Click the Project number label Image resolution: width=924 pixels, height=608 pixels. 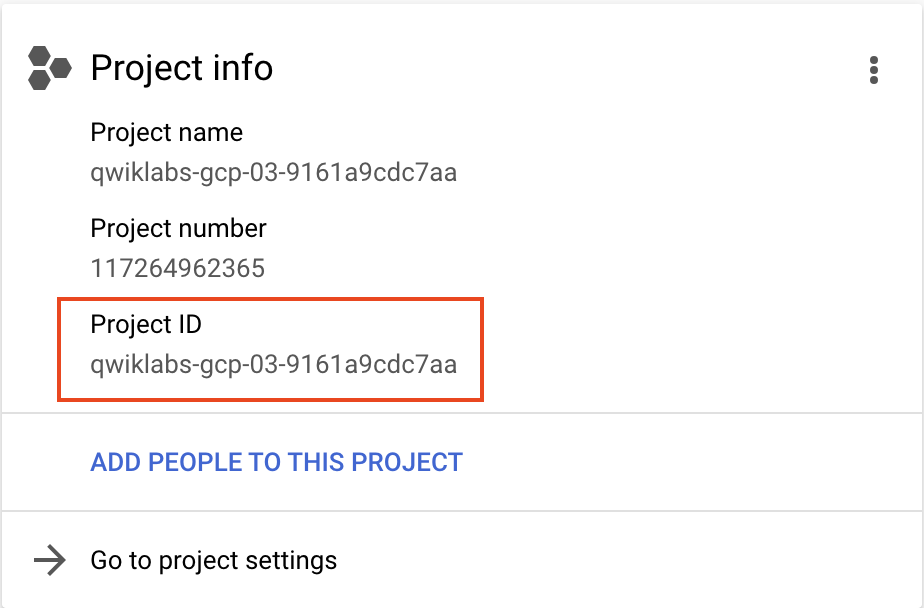178,228
